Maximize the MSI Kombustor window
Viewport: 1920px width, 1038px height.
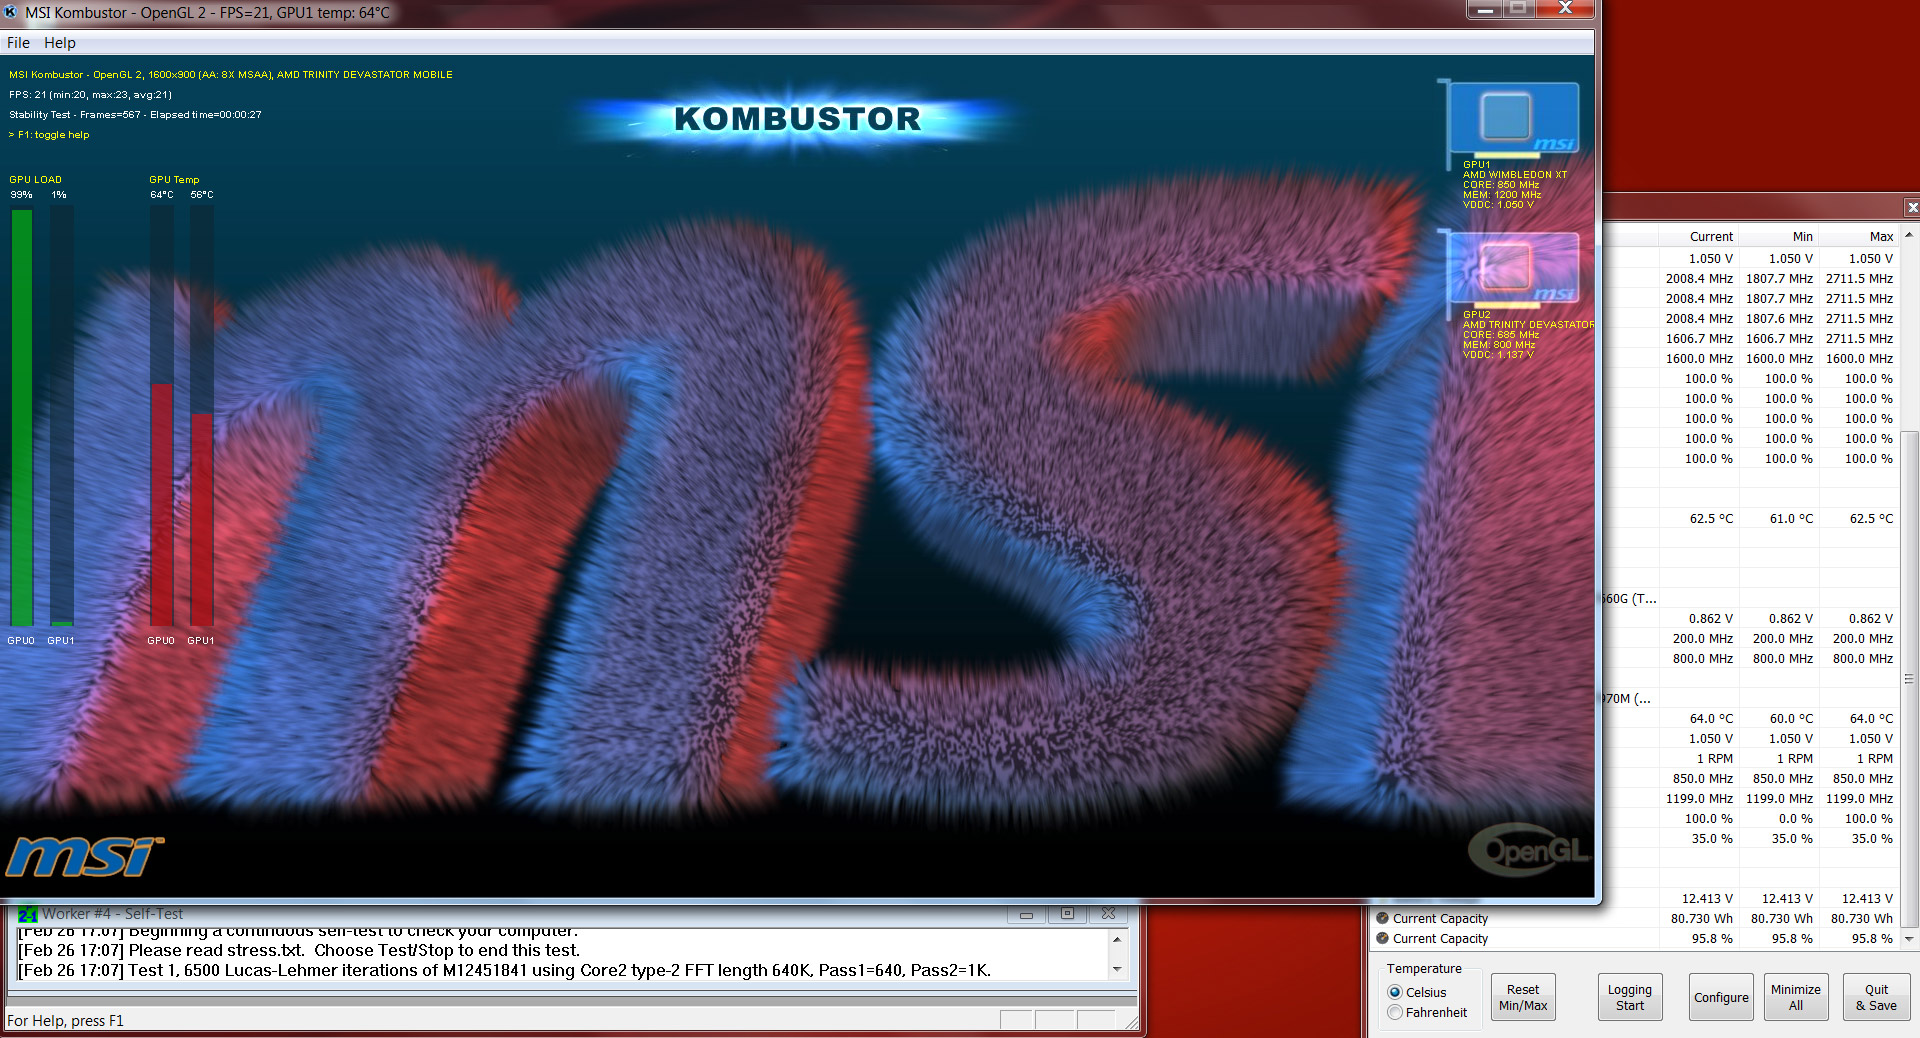point(1518,9)
